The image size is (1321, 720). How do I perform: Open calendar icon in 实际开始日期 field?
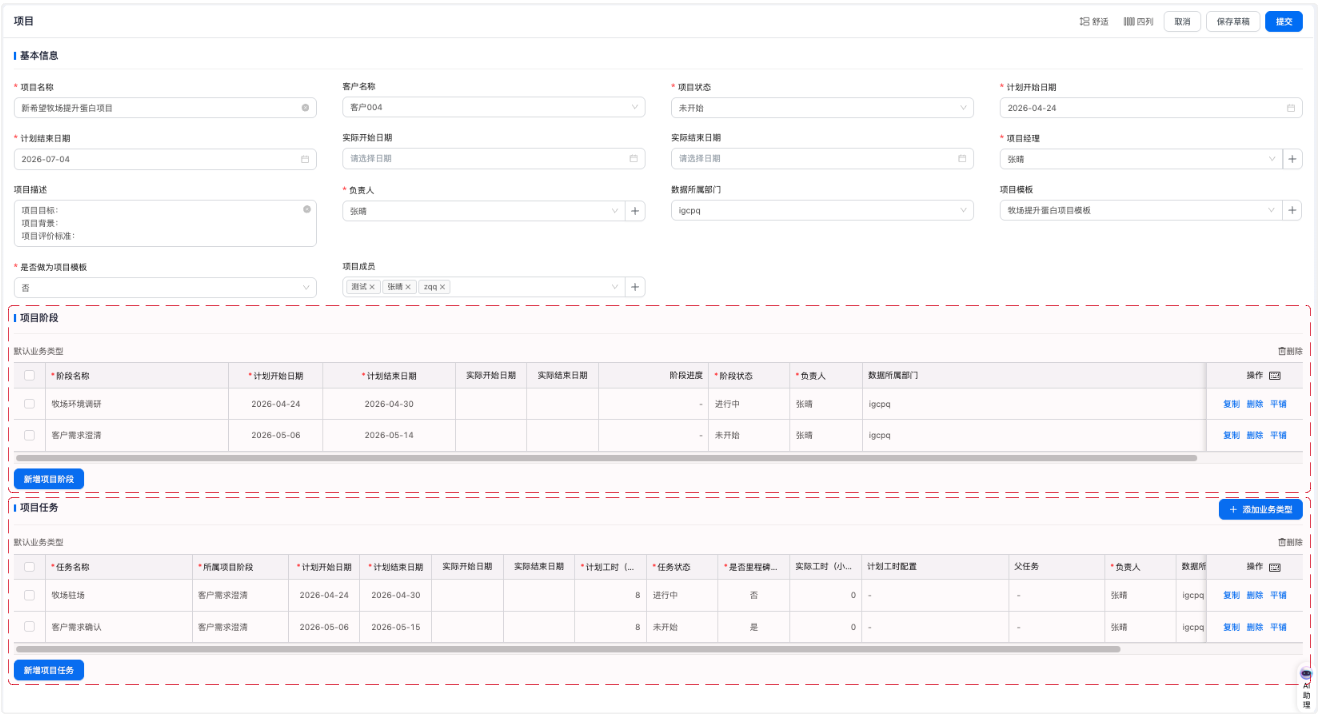tap(633, 158)
